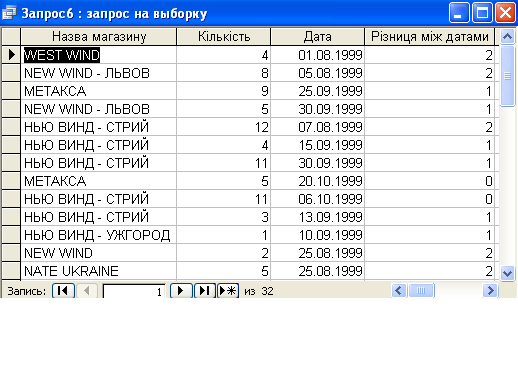Click NEW WIND - ЛЬВОВ cell dated 30.09.1999
Image resolution: width=518 pixels, height=384 pixels.
(99, 109)
